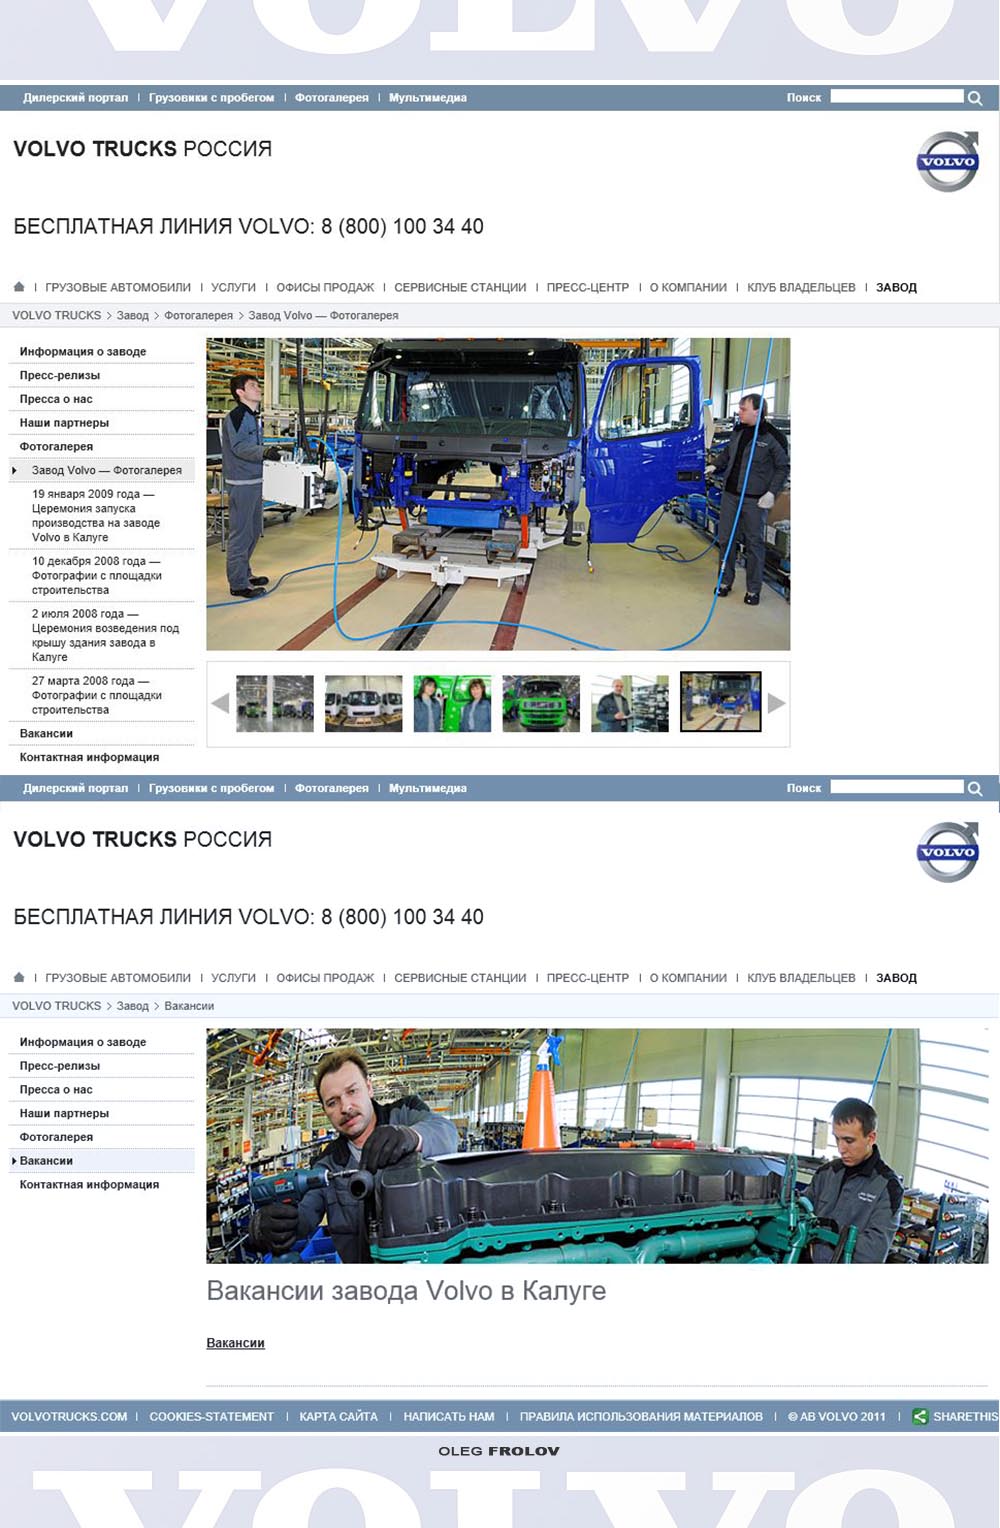Open the thumbnail of two women in green
1000x1528 pixels.
click(453, 703)
